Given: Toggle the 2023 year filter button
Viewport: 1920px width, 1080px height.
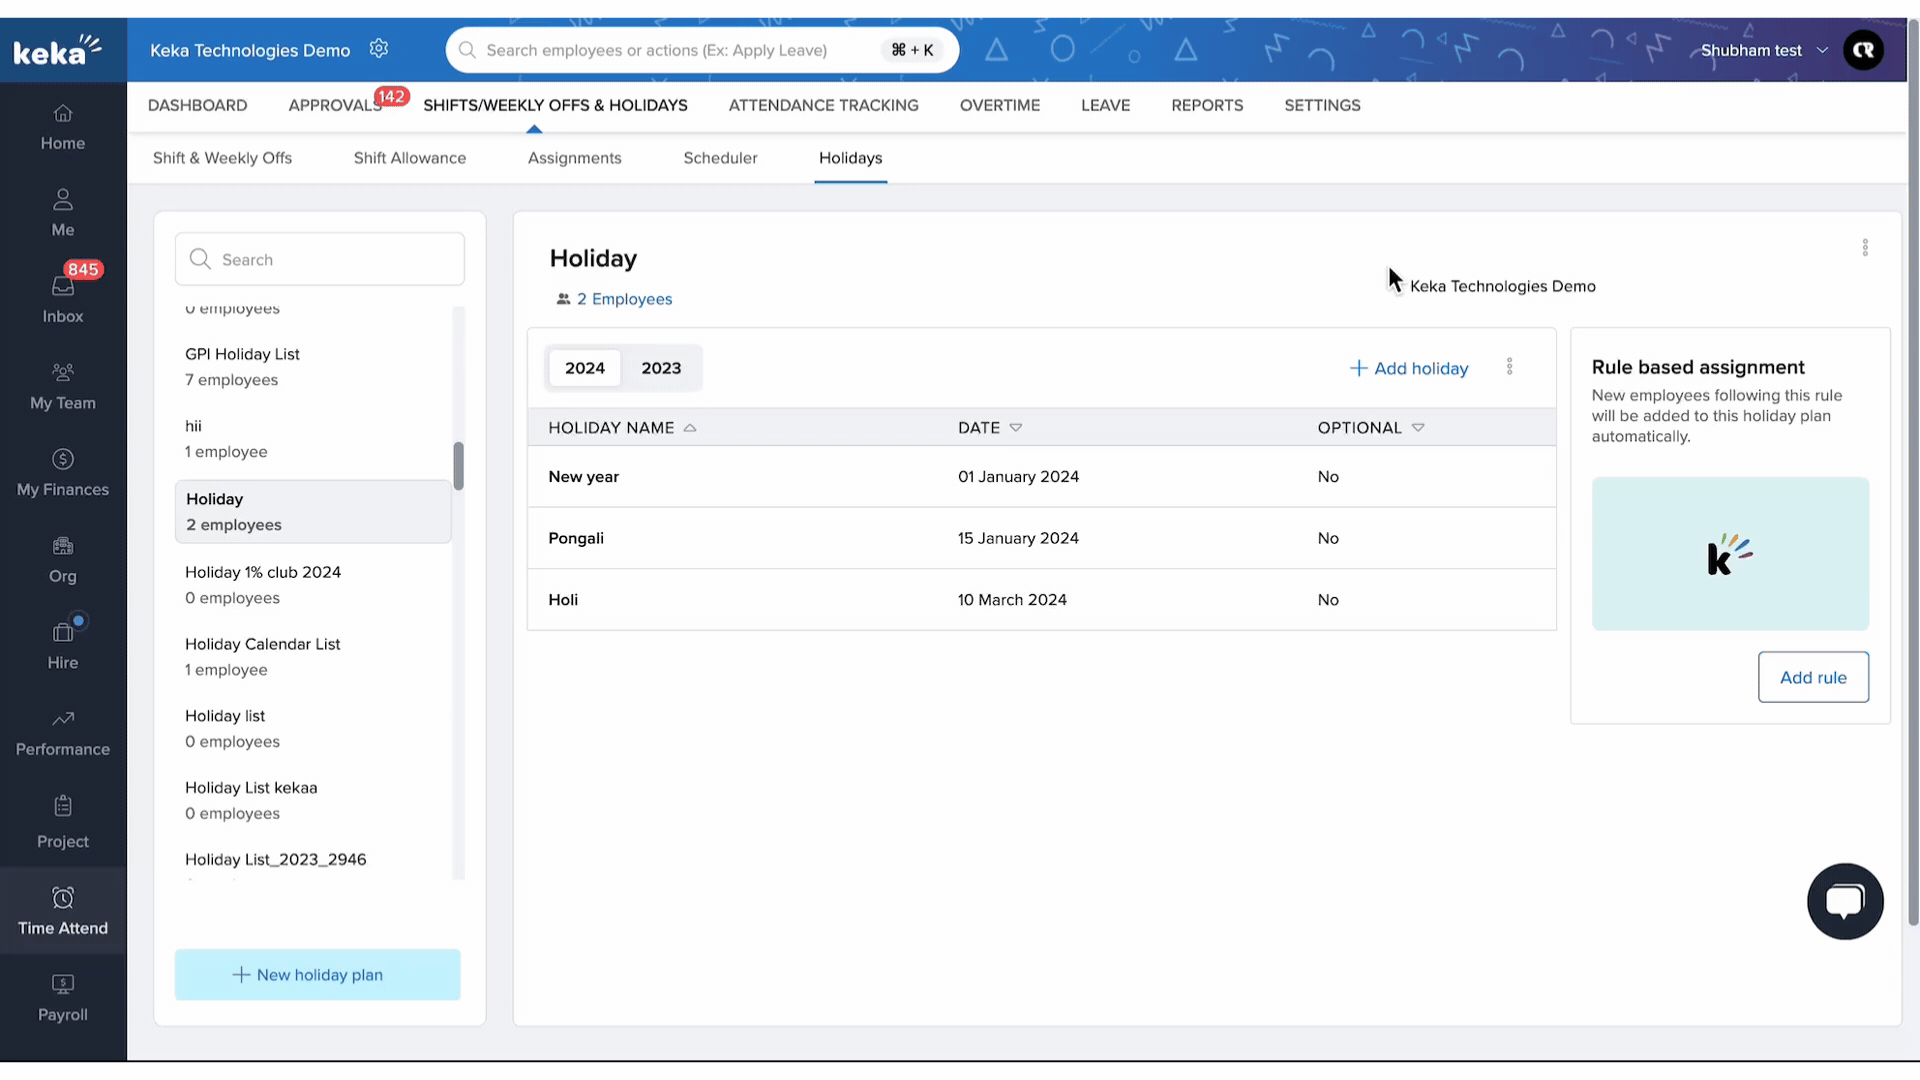Looking at the screenshot, I should point(661,368).
